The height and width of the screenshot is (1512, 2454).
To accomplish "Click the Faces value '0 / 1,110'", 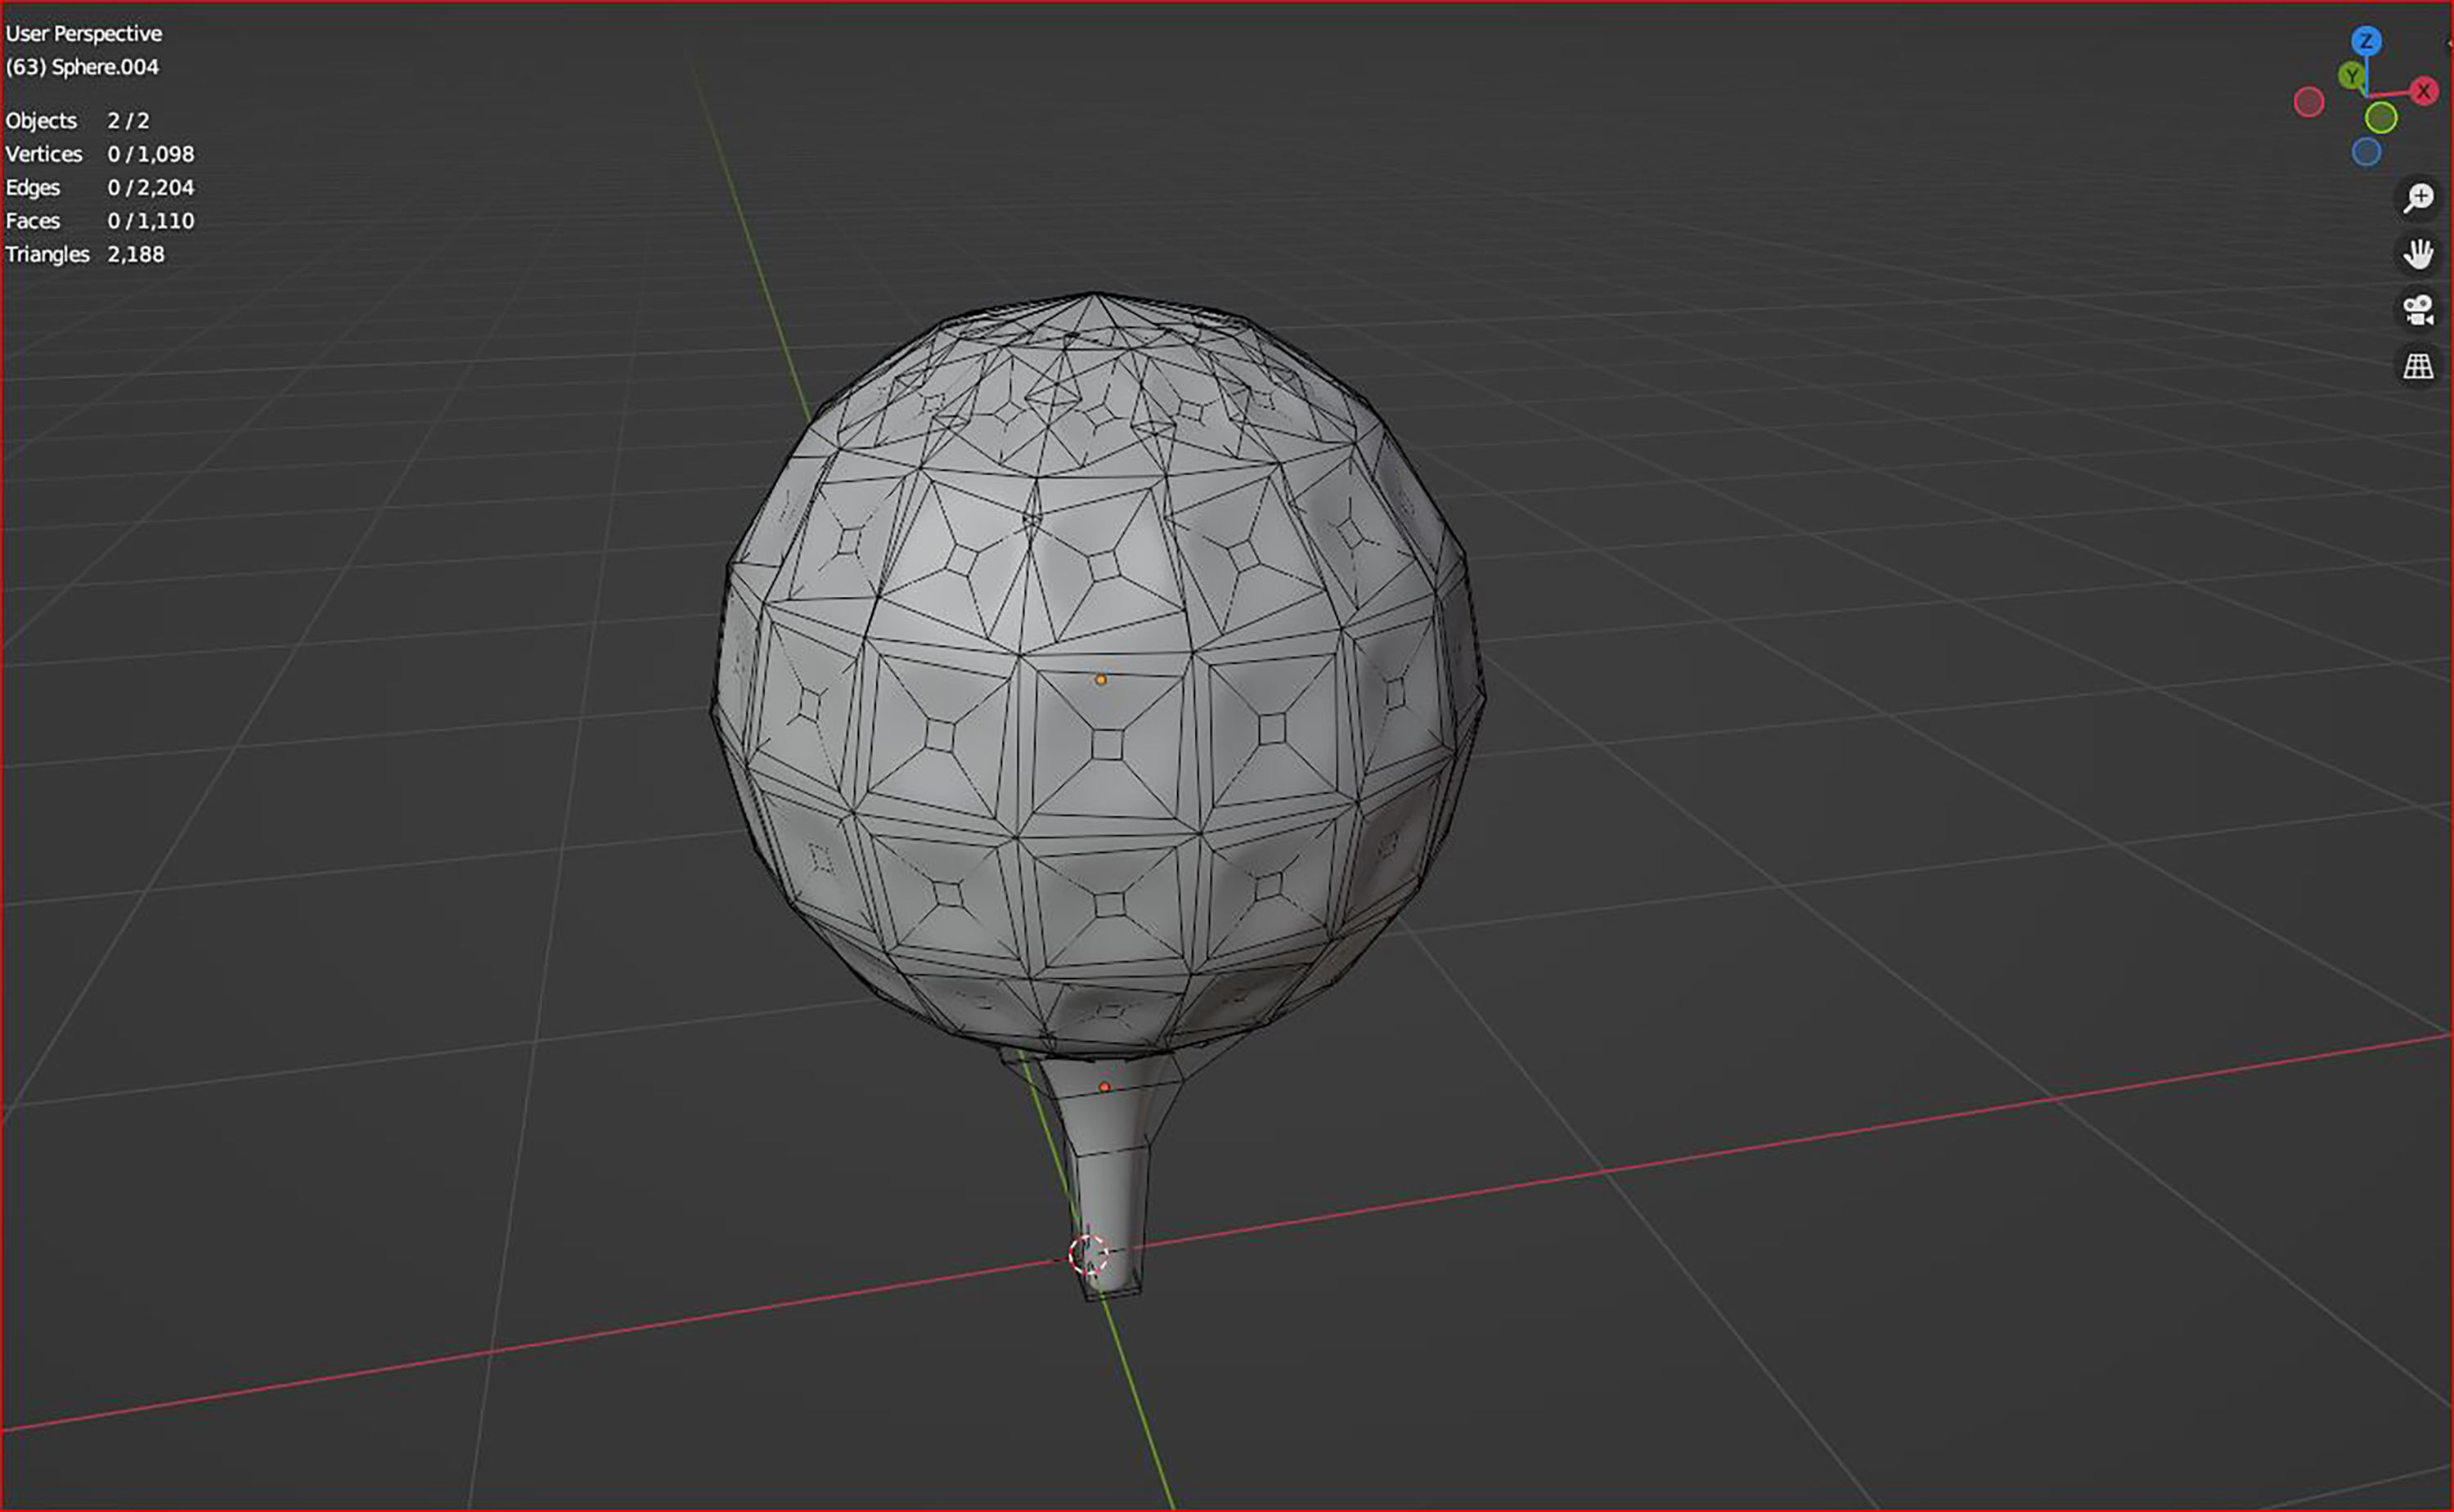I will [x=151, y=221].
